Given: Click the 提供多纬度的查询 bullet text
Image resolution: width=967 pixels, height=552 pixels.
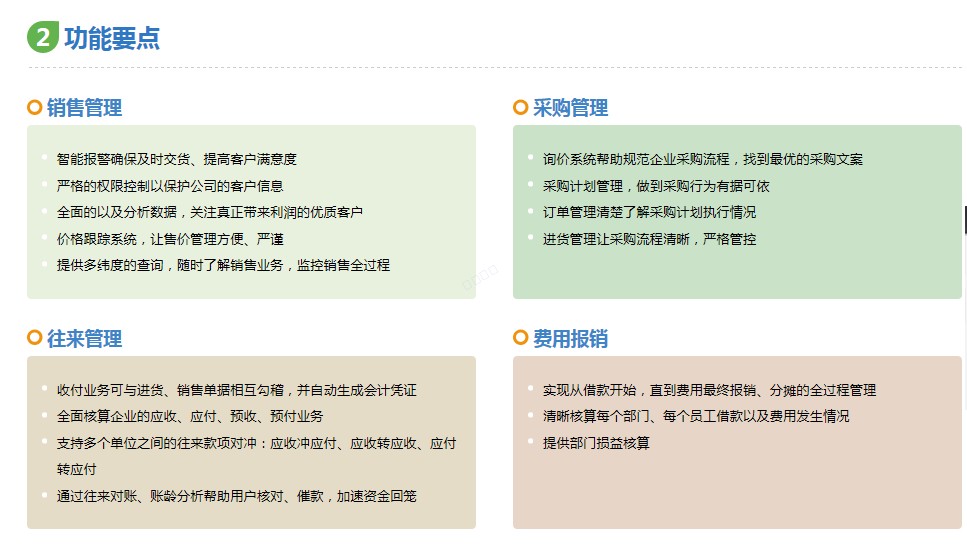Looking at the screenshot, I should 223,265.
